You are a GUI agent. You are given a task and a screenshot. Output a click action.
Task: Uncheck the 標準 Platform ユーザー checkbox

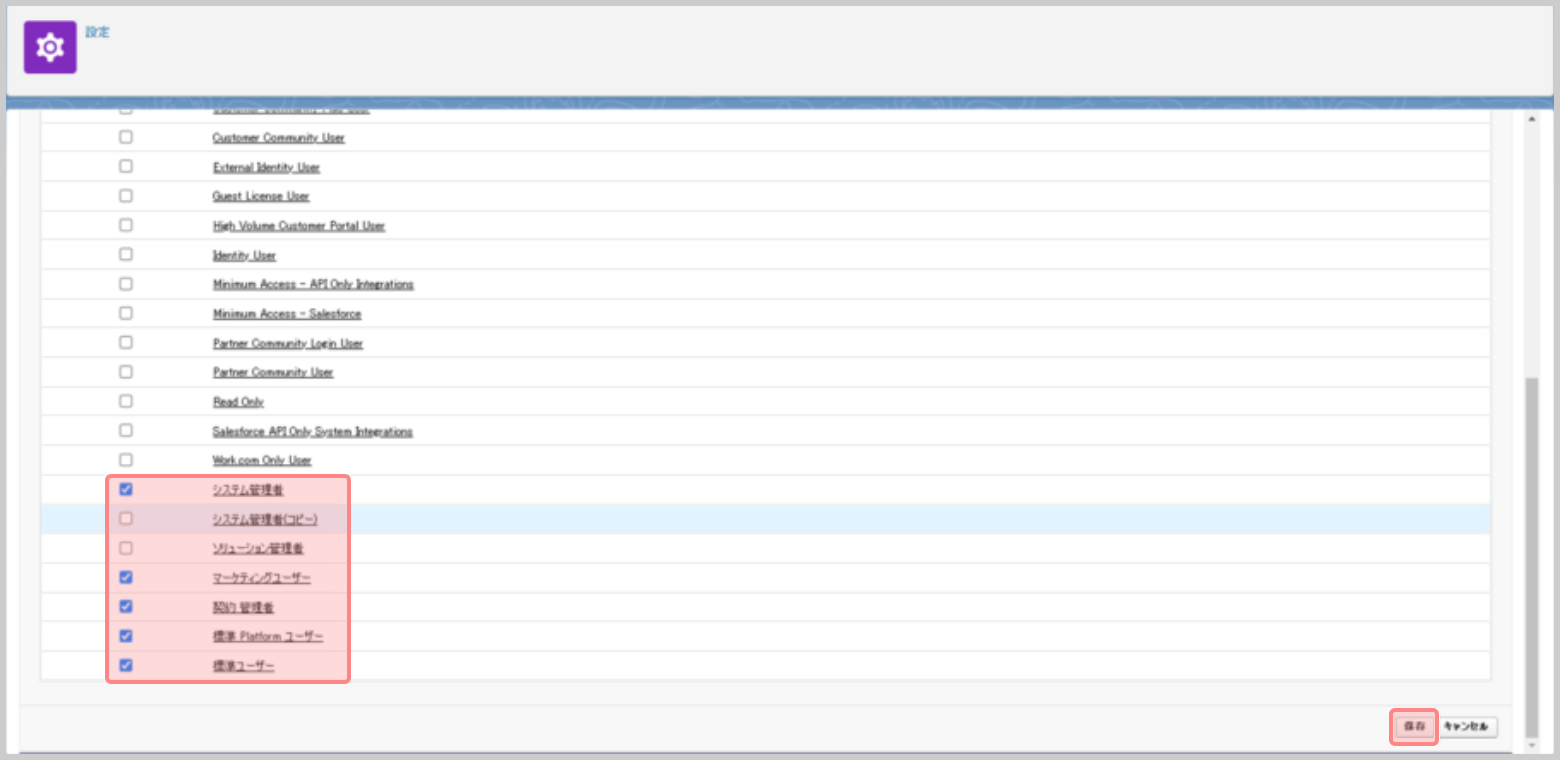pos(126,636)
